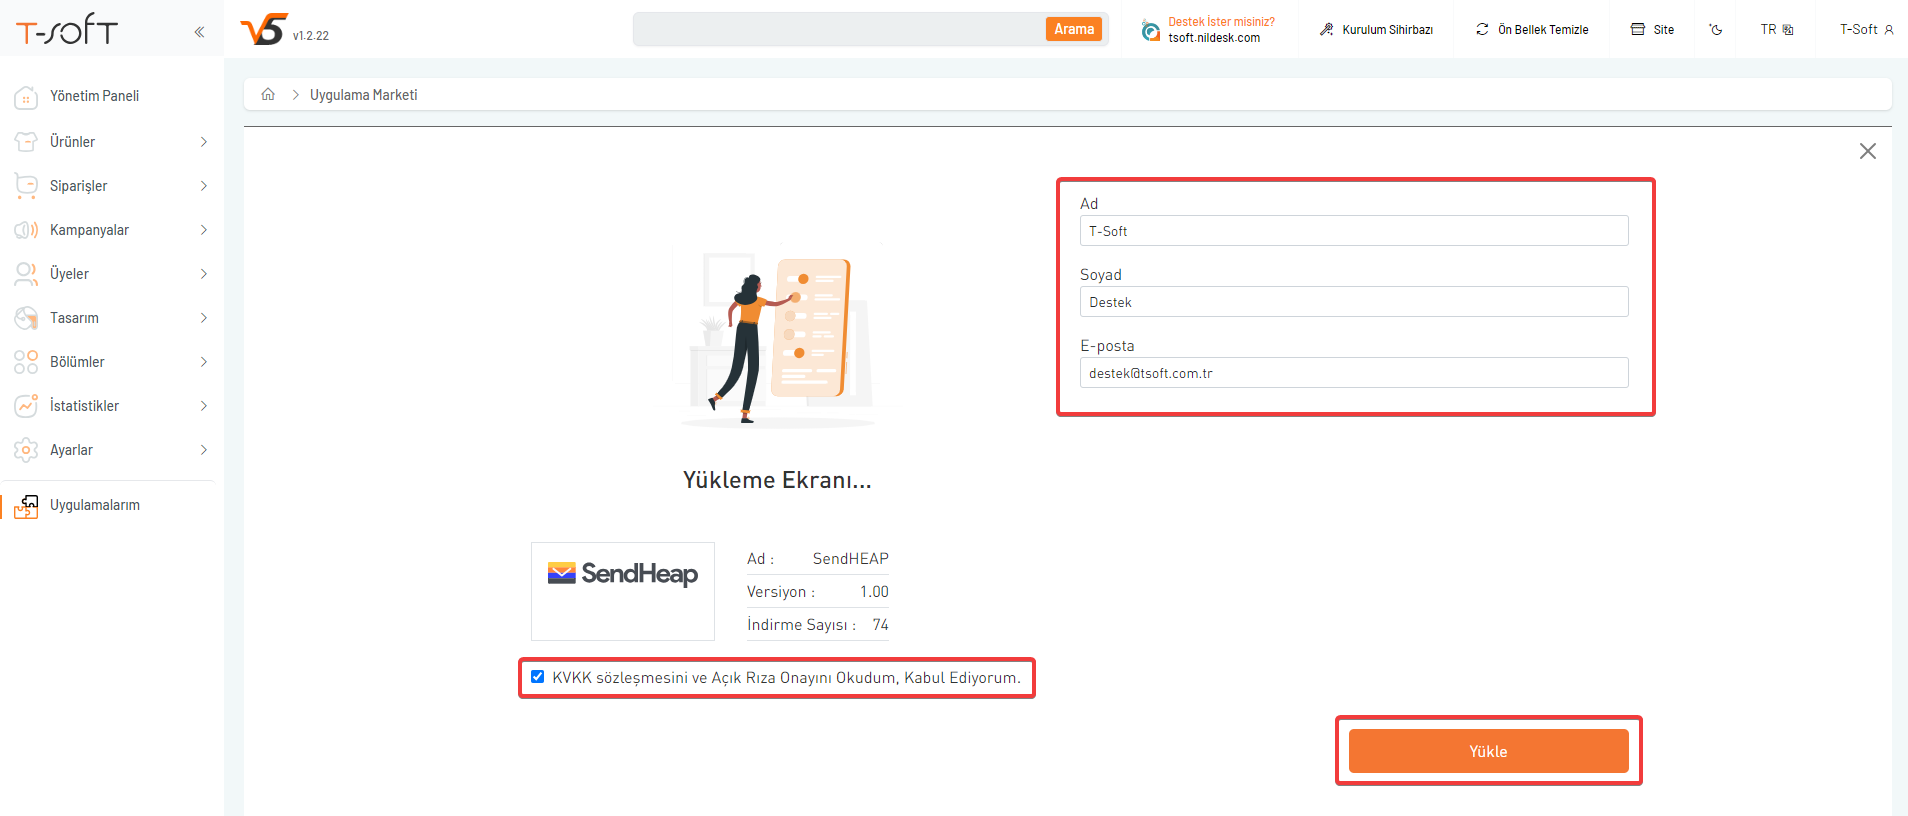The image size is (1908, 816).
Task: Open the Kampanyalar menu label
Action: (89, 230)
